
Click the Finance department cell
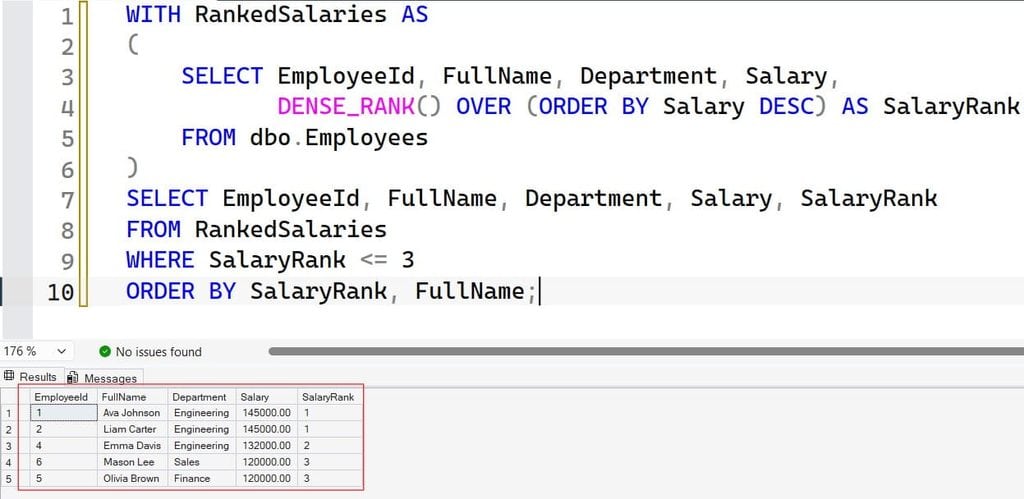tap(202, 478)
